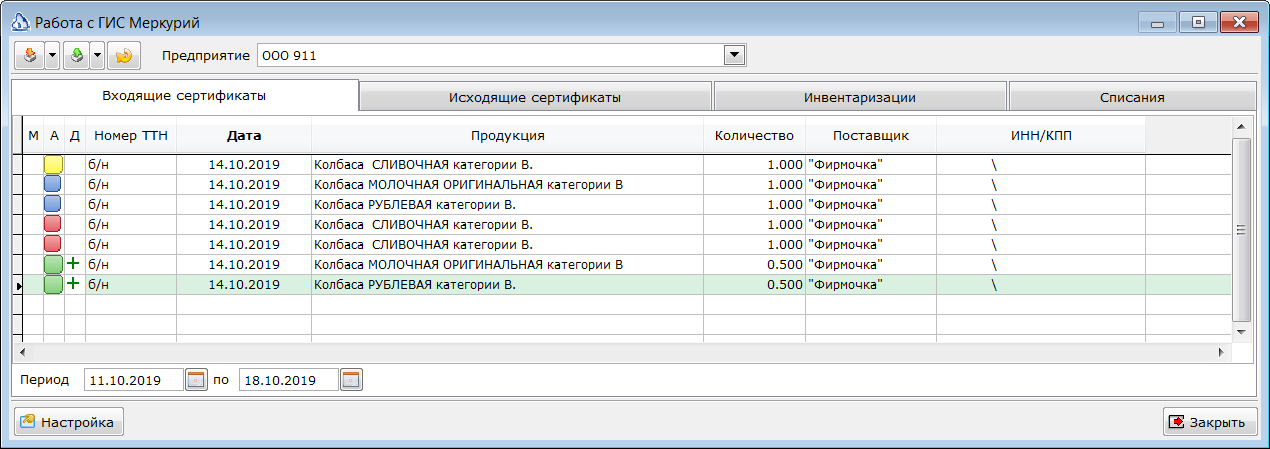Maximize the Работа с ГИС Меркурий window
1270x449 pixels.
(x=1197, y=20)
